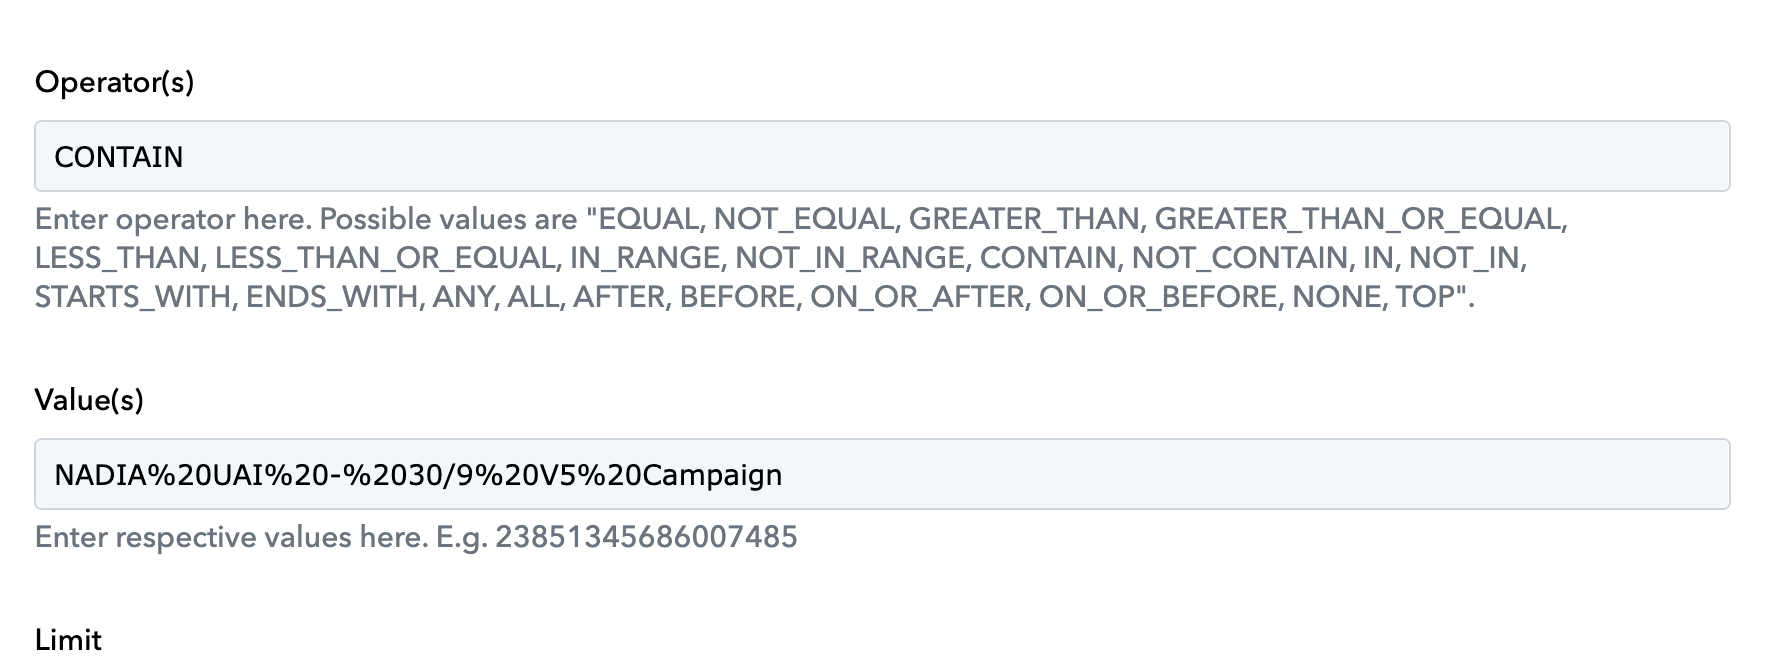1770x662 pixels.
Task: Click GREATER_THAN_OR_EQUAL in the operator hint
Action: click(1360, 220)
